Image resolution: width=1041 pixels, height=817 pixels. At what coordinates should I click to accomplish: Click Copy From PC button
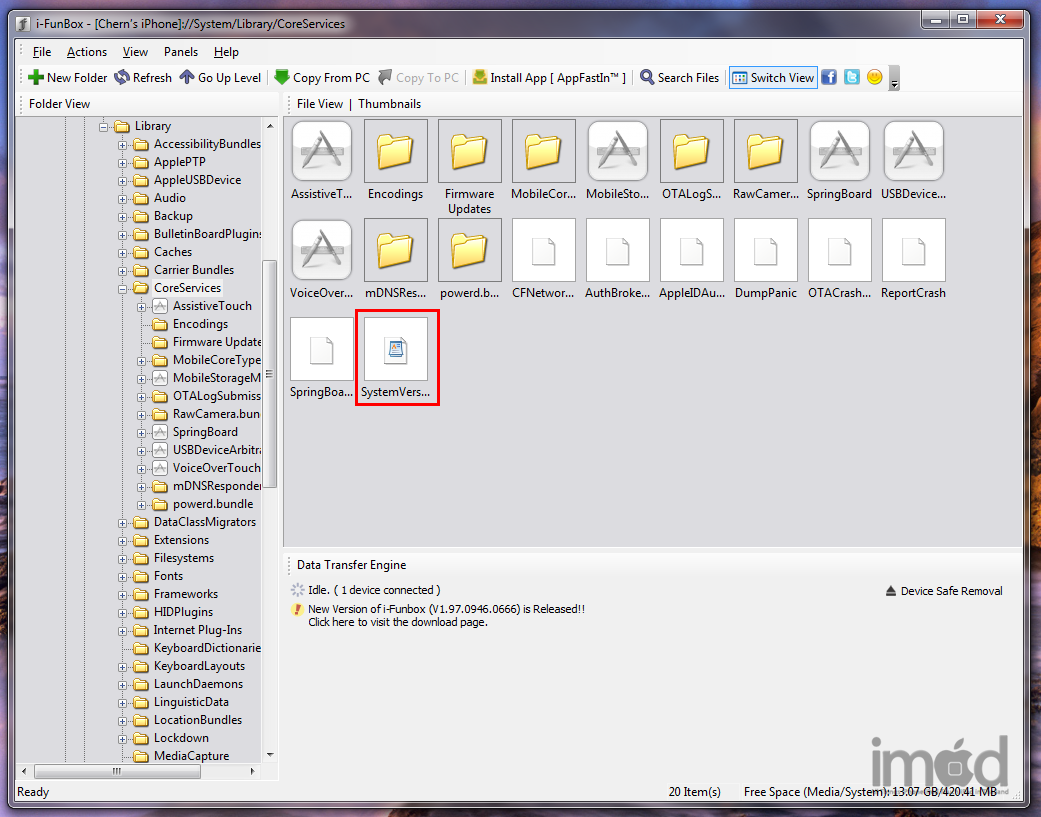(321, 77)
